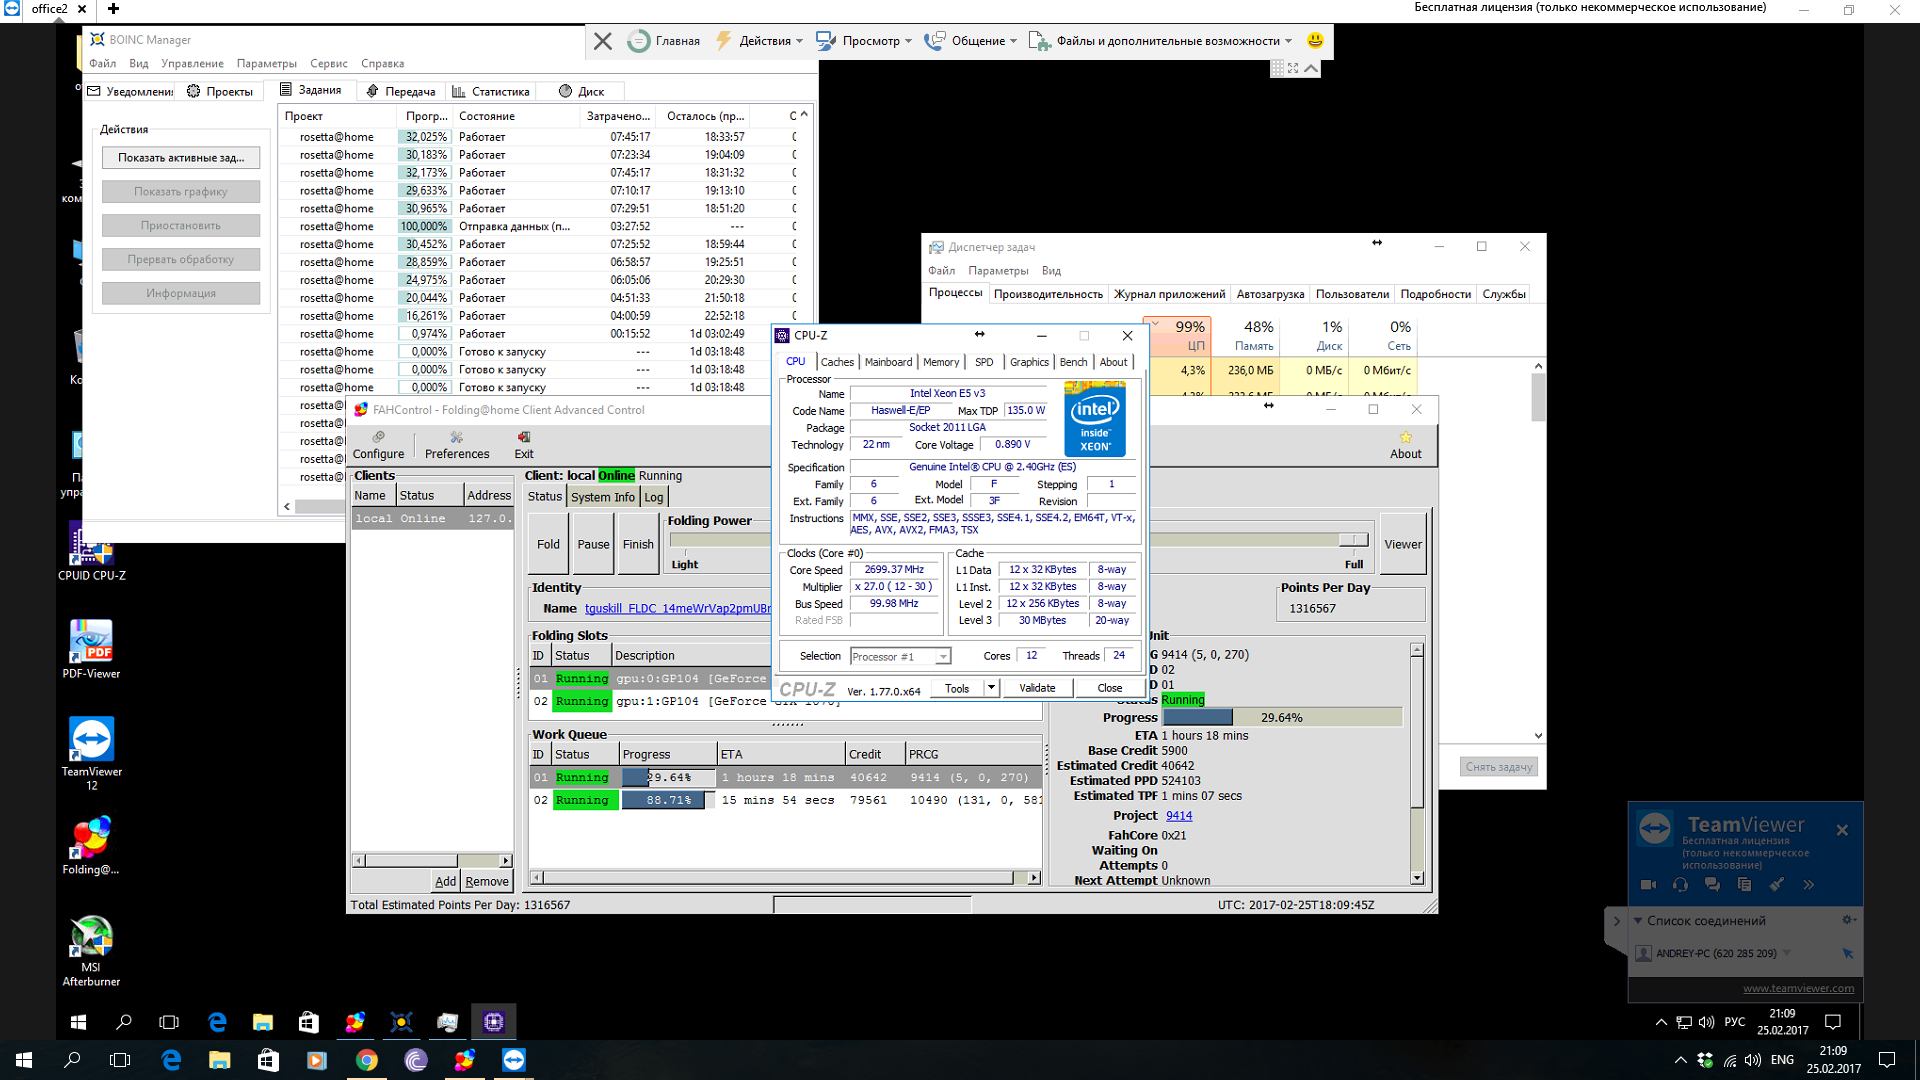
Task: Expand the CPU-Z Tools dropdown arrow
Action: 991,688
